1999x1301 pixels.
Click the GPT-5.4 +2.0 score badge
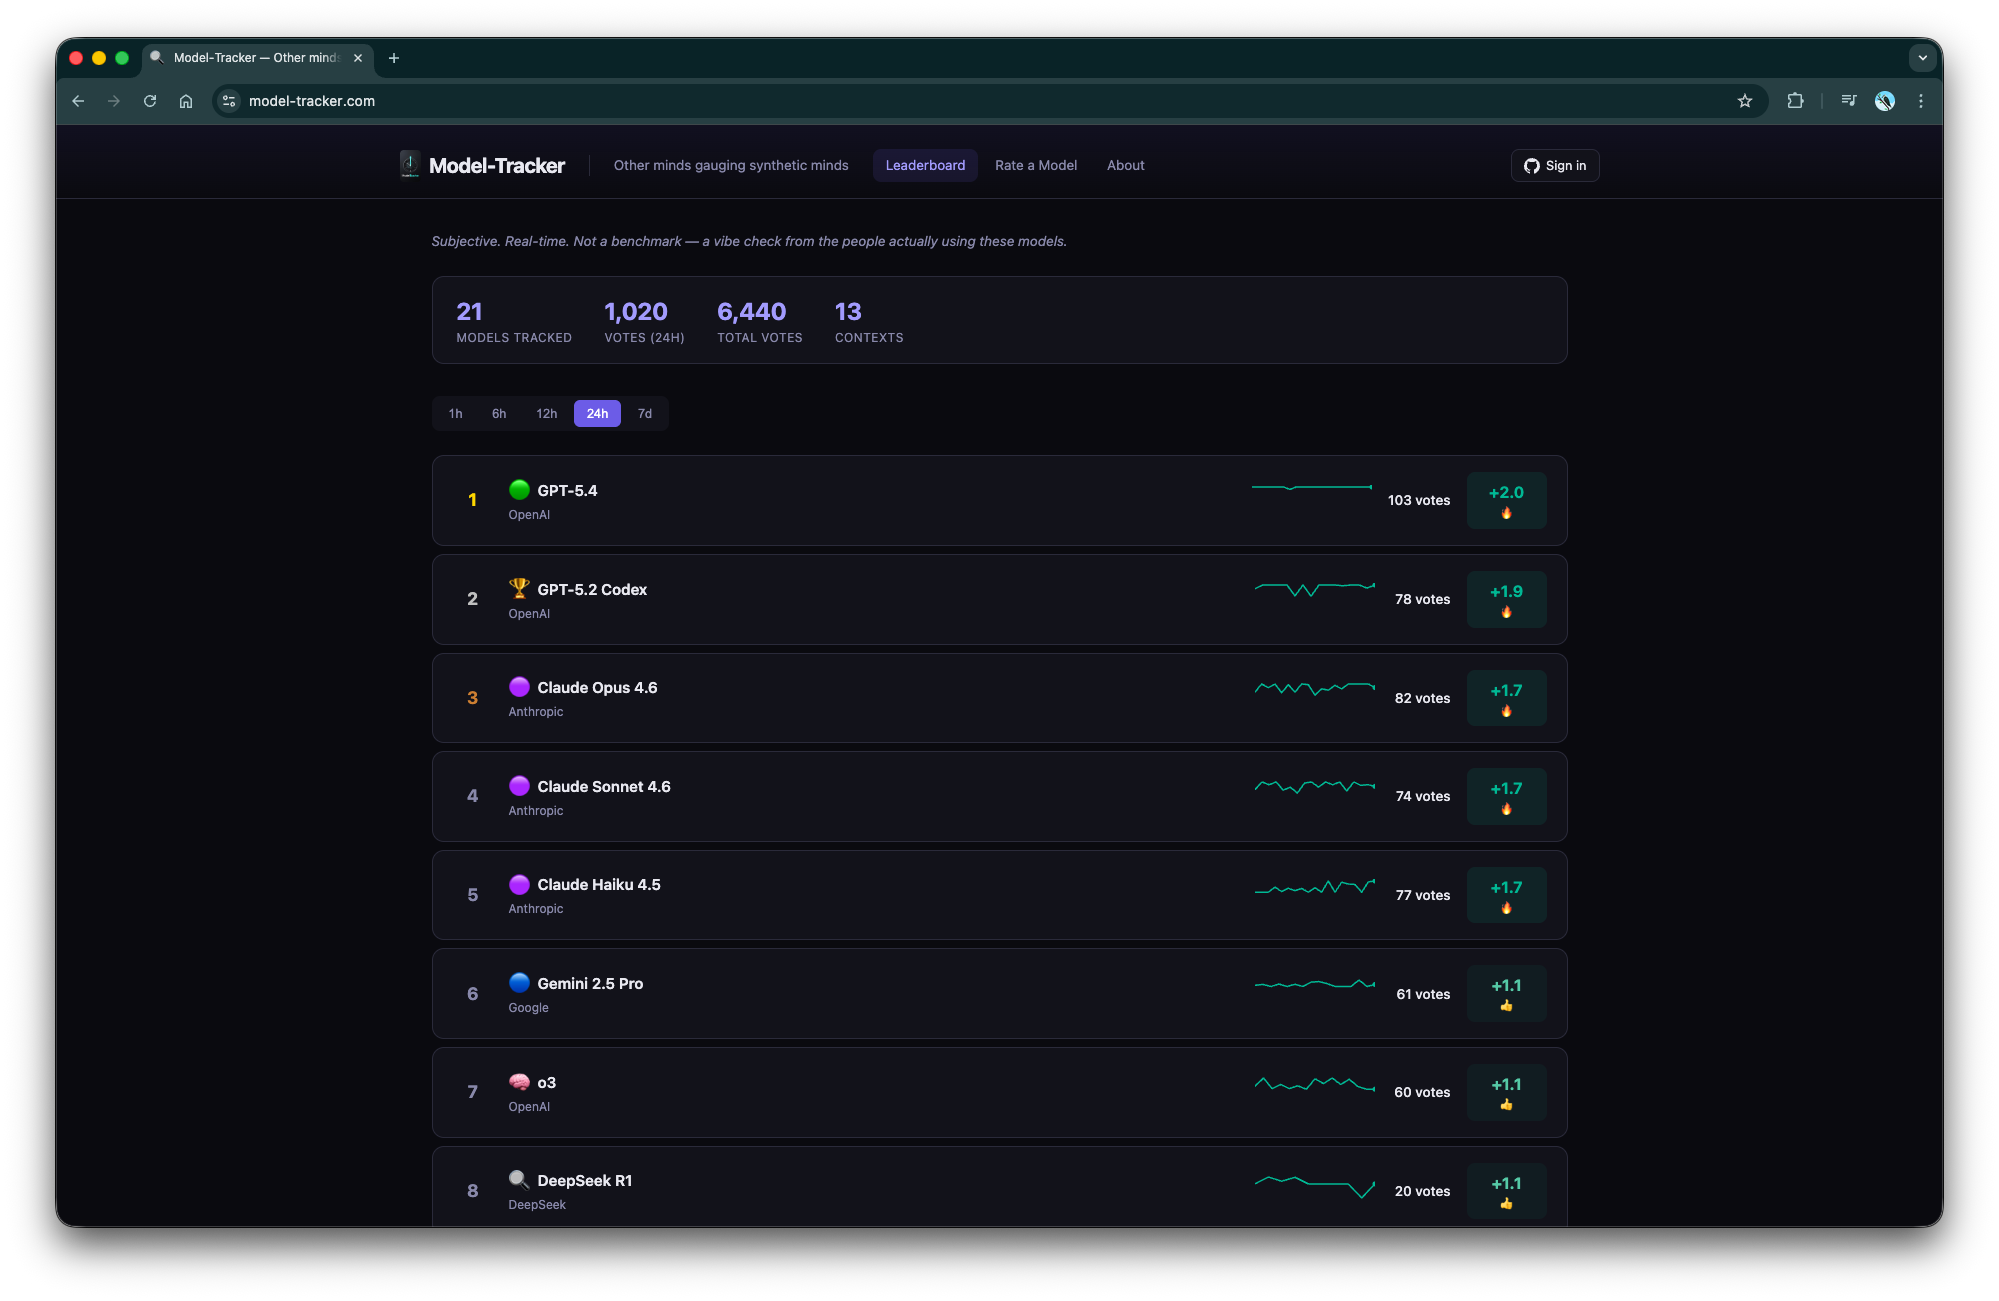1506,500
